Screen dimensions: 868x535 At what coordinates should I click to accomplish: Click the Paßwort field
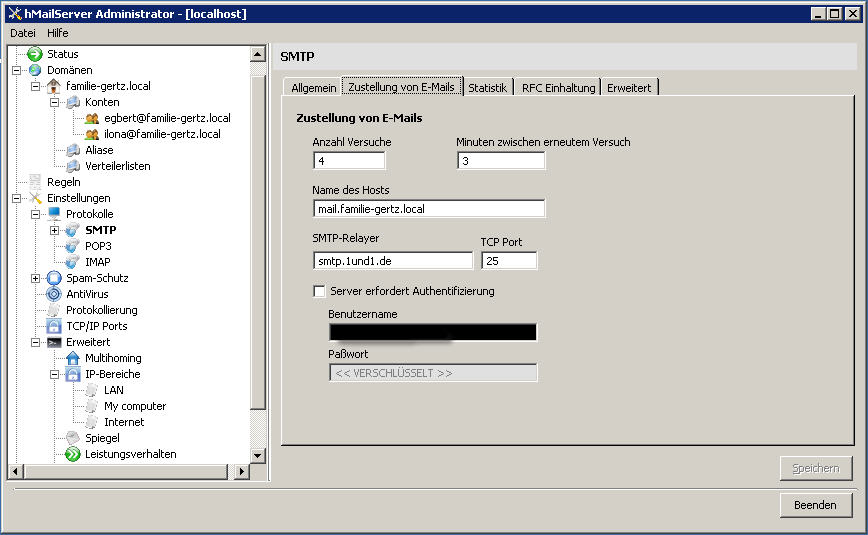click(433, 373)
